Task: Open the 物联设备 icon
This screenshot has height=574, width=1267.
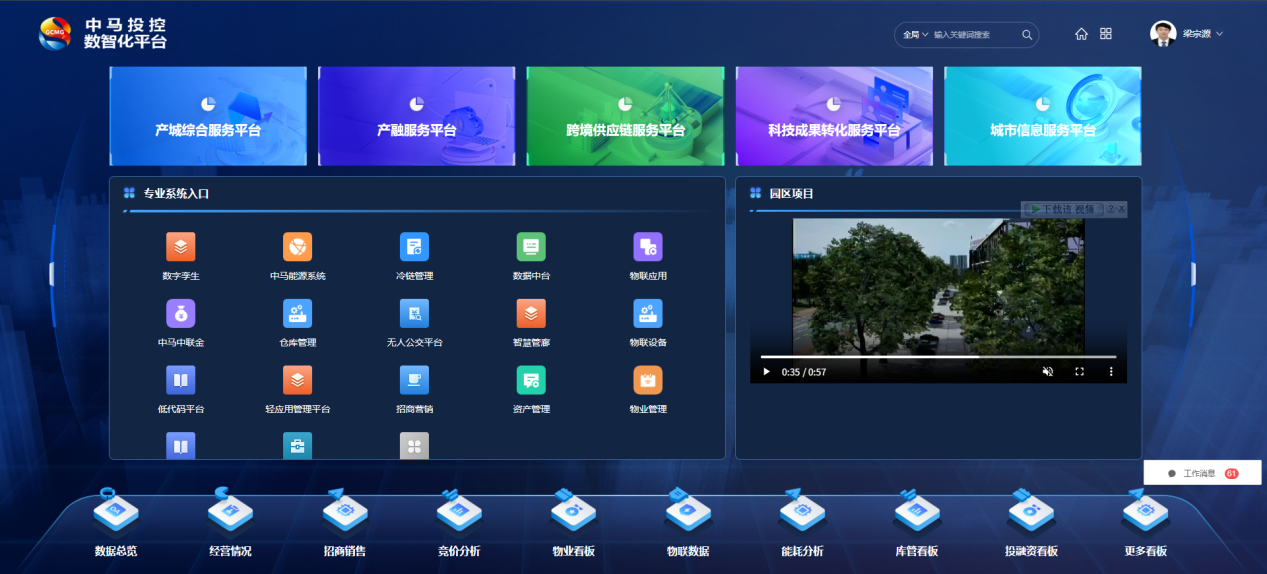Action: (648, 313)
